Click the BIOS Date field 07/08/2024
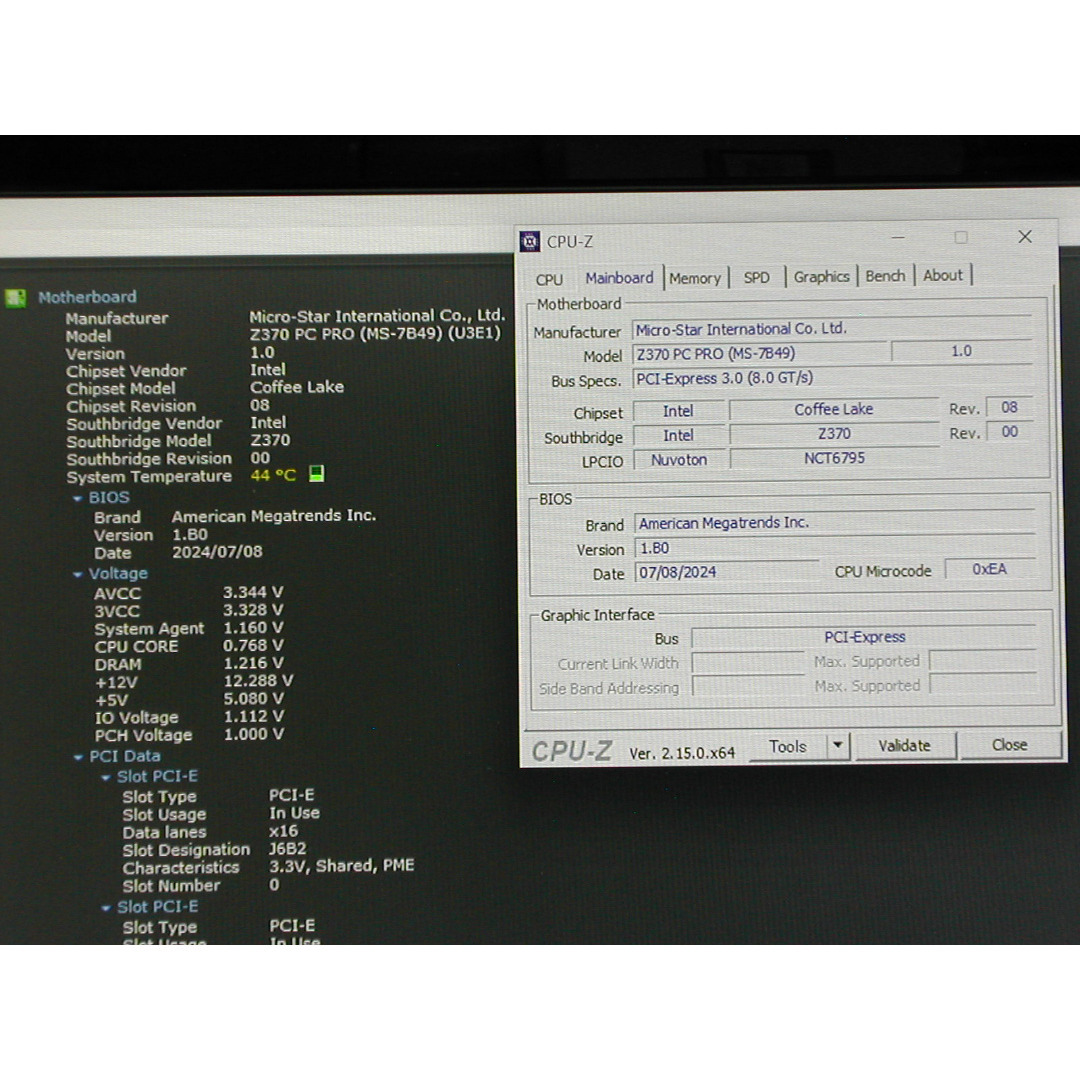The height and width of the screenshot is (1080, 1080). point(727,572)
